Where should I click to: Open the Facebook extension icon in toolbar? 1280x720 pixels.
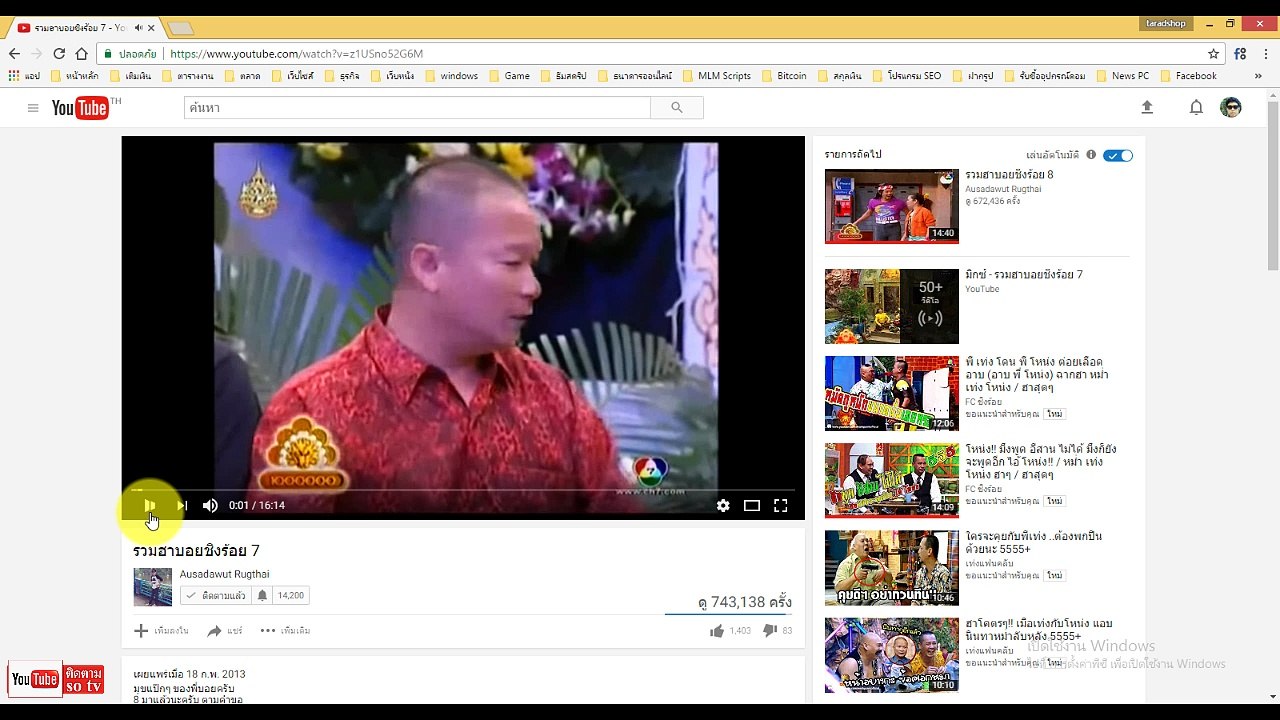point(1240,54)
